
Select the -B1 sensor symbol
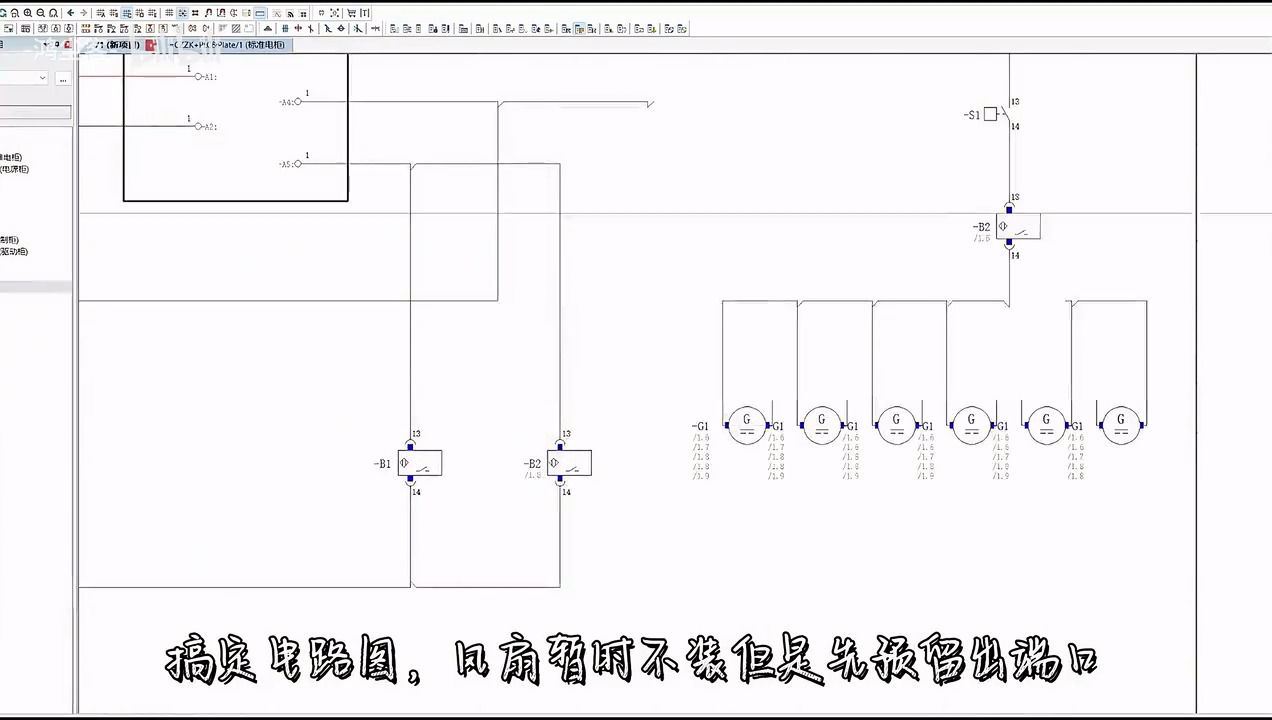[420, 463]
